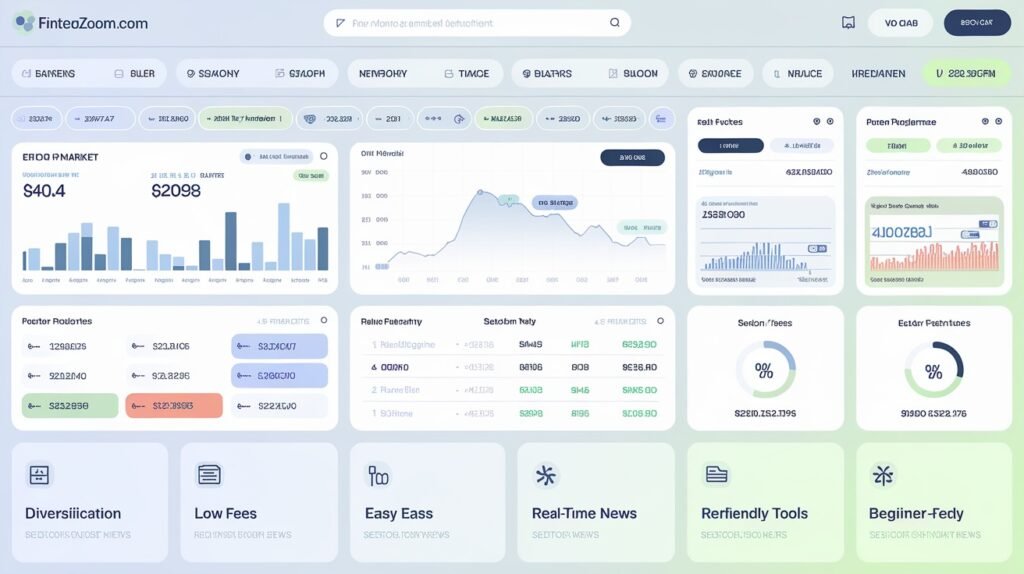The image size is (1024, 574).
Task: Select the BILER tab
Action: 135,74
